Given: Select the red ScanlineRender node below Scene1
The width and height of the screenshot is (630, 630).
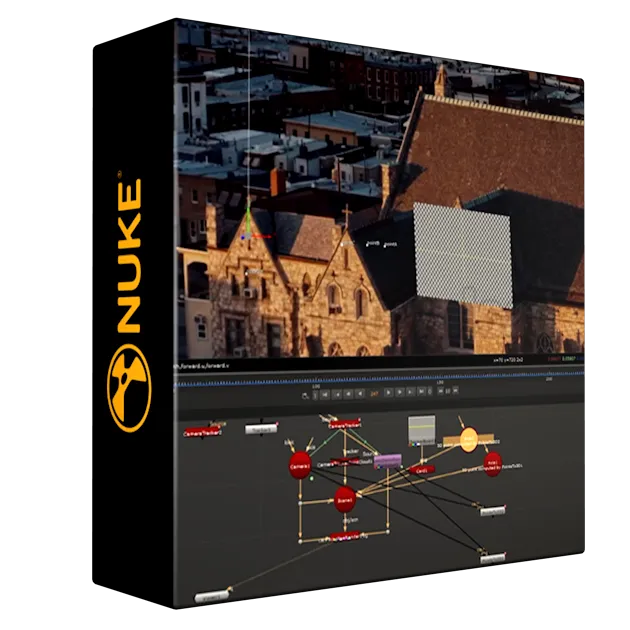Looking at the screenshot, I should pyautogui.click(x=347, y=539).
